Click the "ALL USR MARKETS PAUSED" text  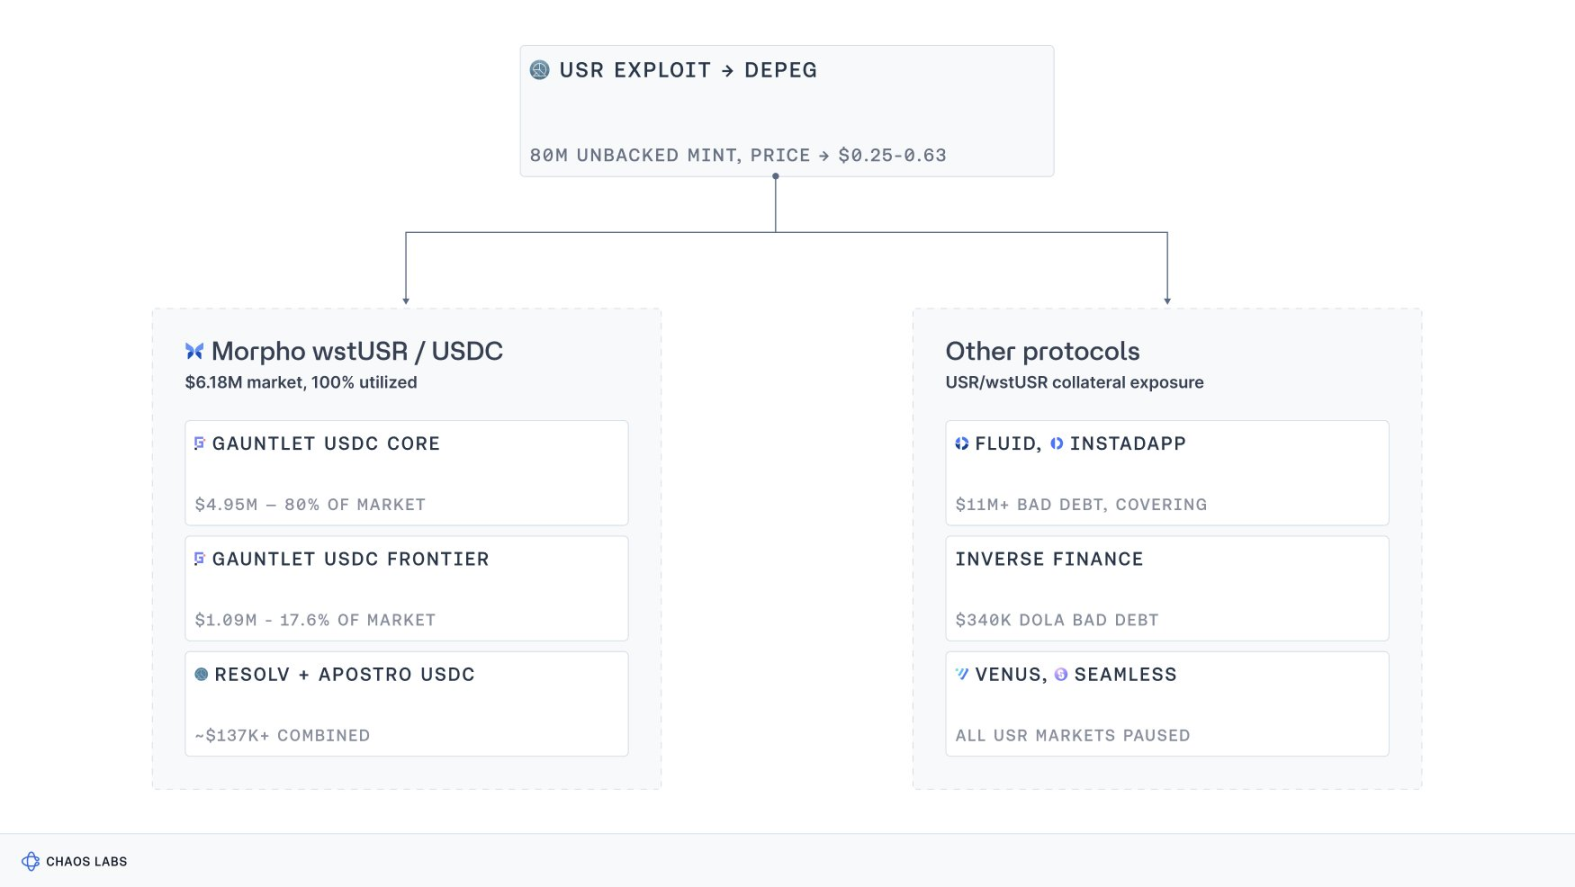tap(1072, 735)
